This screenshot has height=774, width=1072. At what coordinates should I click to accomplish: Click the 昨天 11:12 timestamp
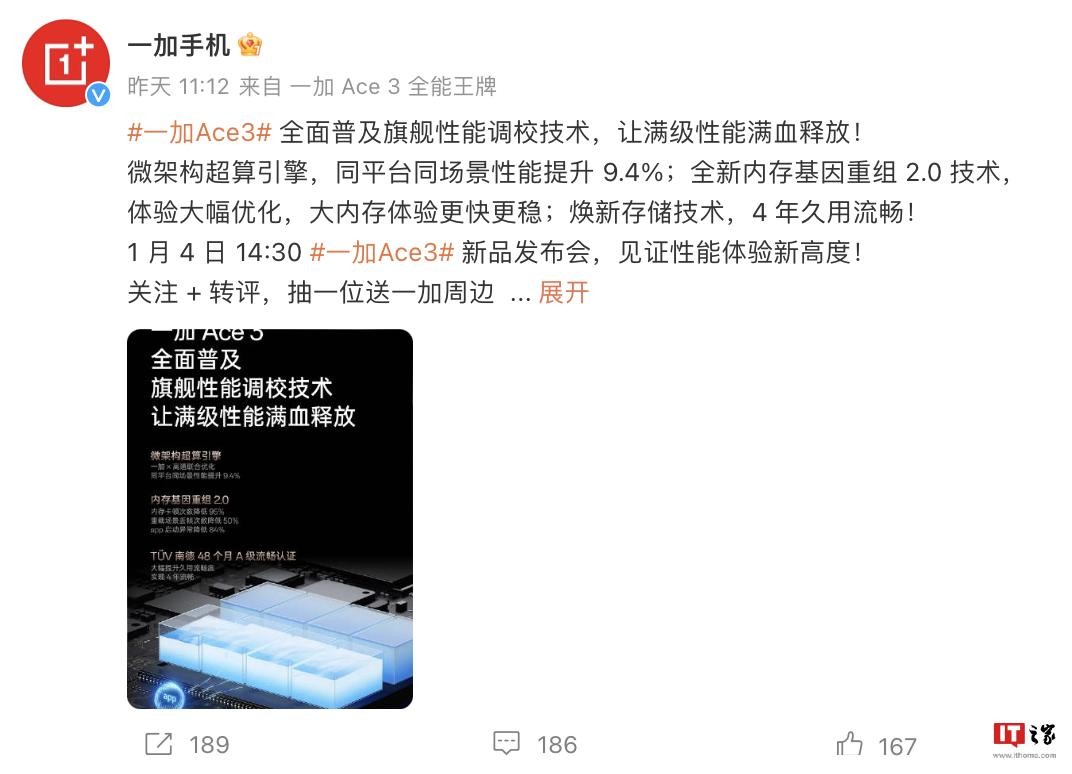(178, 87)
